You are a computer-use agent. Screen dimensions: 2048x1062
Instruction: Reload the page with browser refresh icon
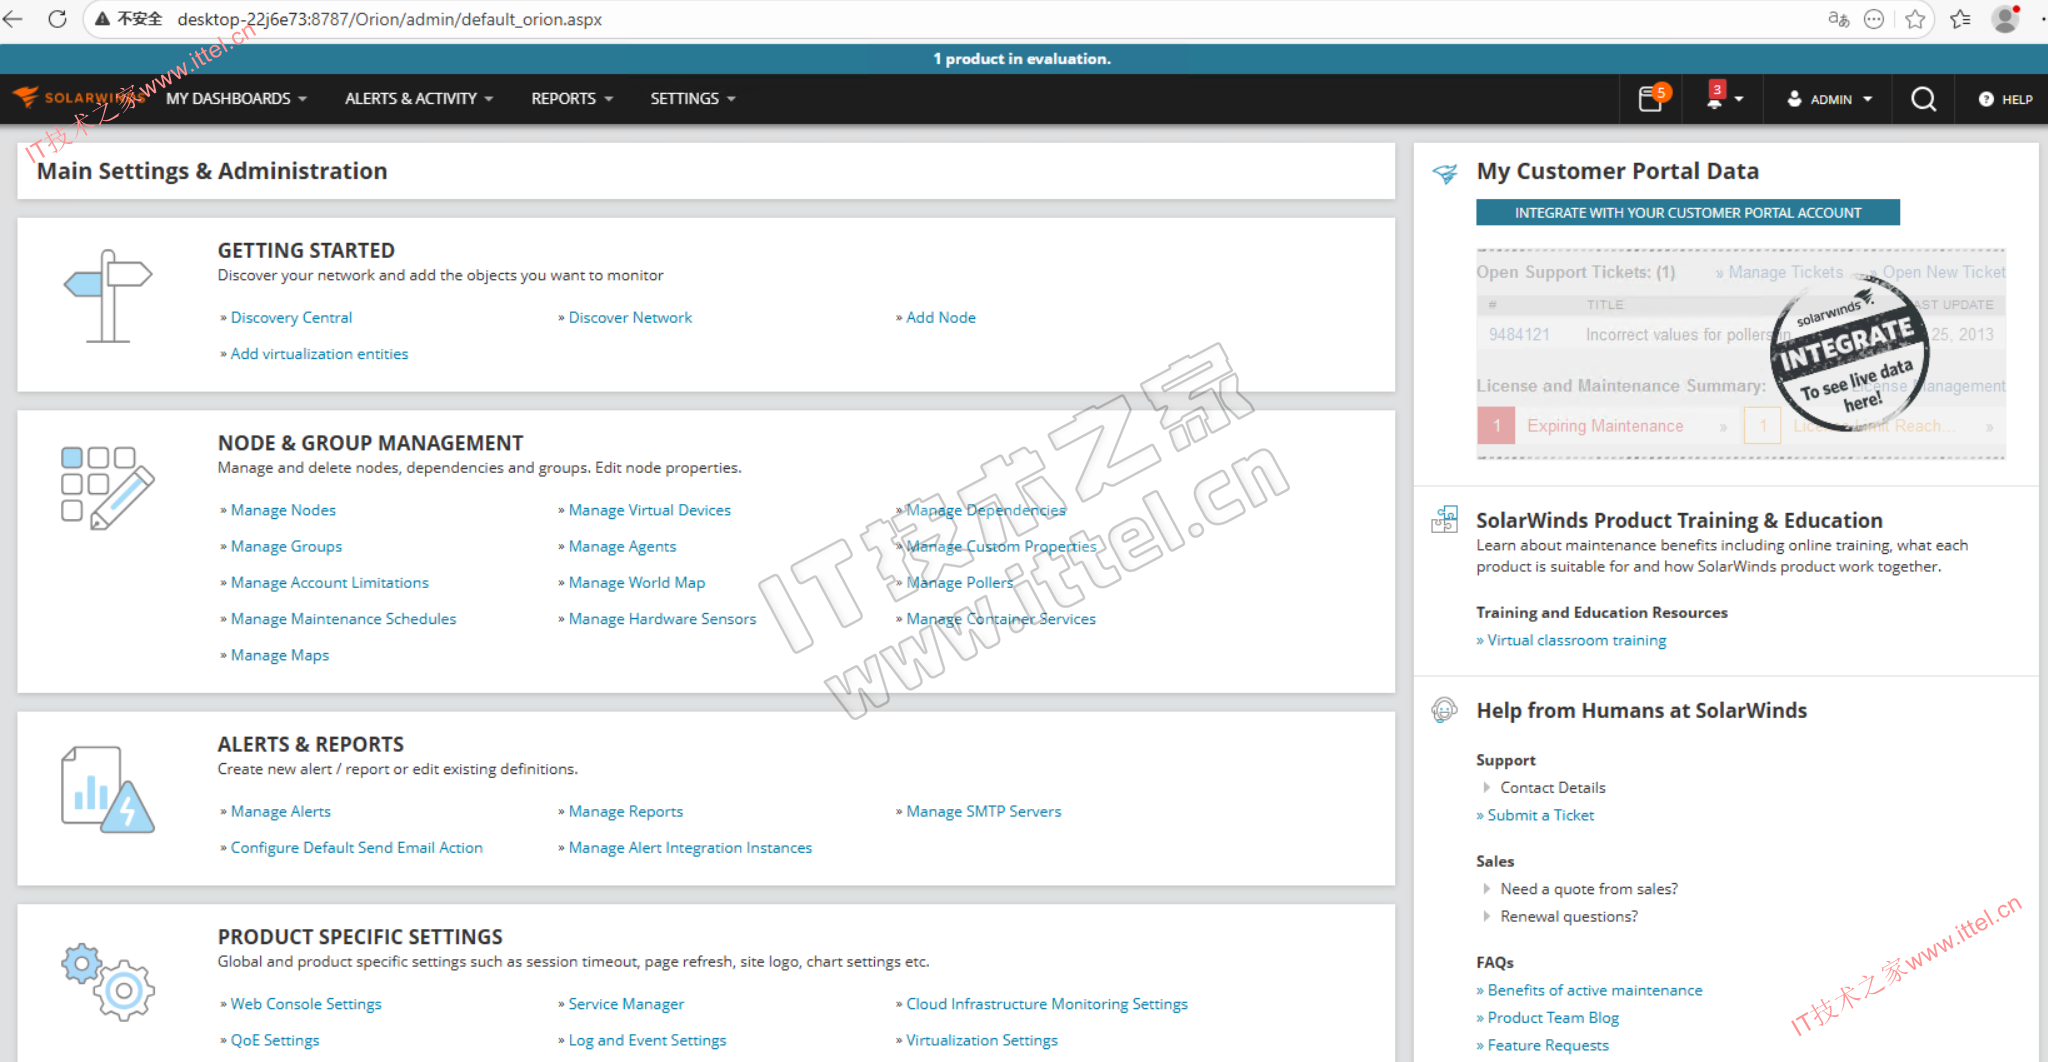click(x=57, y=19)
